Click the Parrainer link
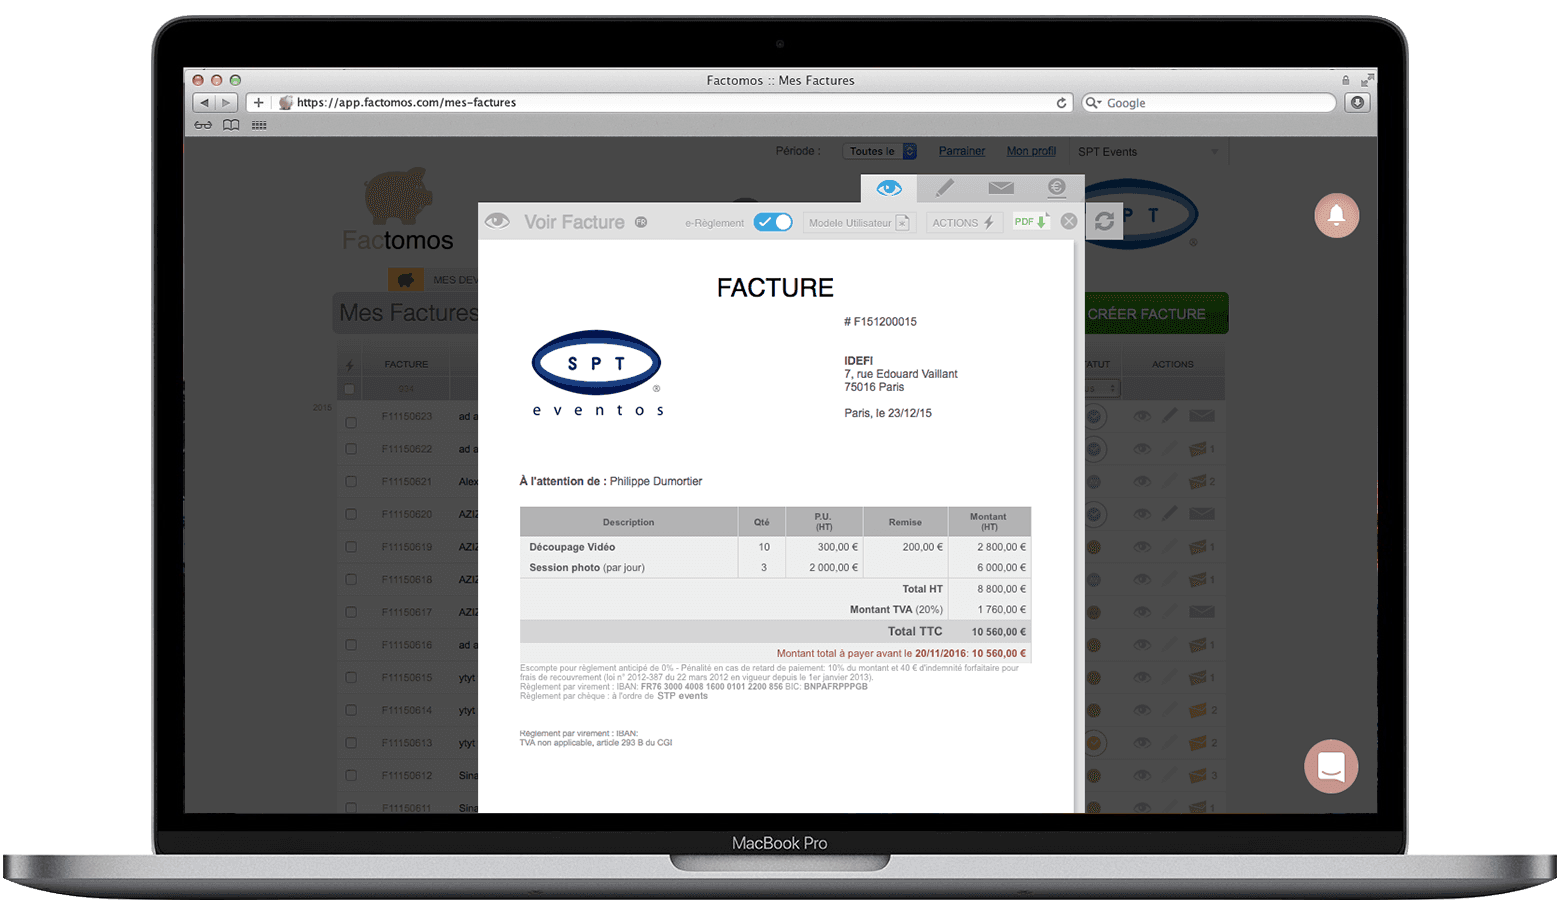 tap(961, 151)
